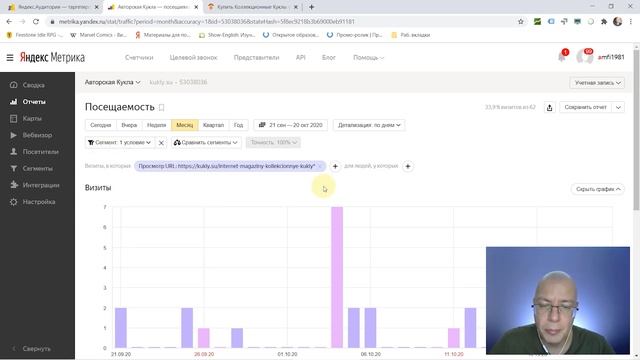This screenshot has height=360, width=640.
Task: Bookmark page with star icon
Action: click(x=521, y=22)
